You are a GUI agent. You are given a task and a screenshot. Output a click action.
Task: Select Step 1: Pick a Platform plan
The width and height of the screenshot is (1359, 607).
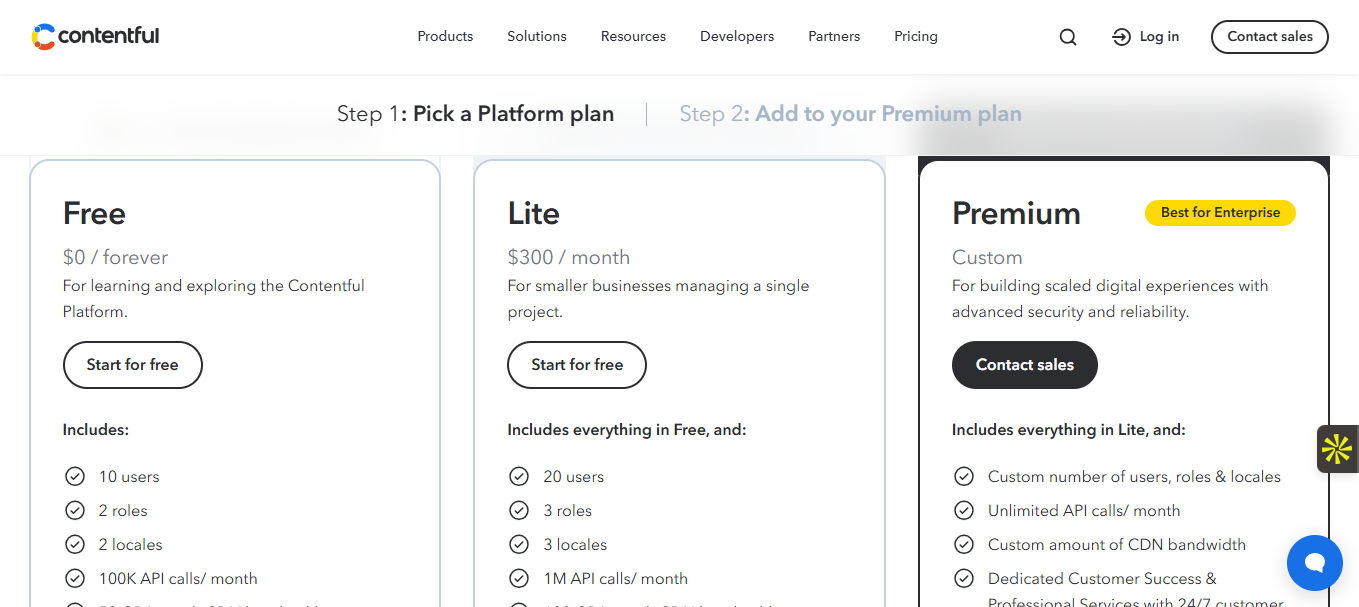(x=475, y=114)
